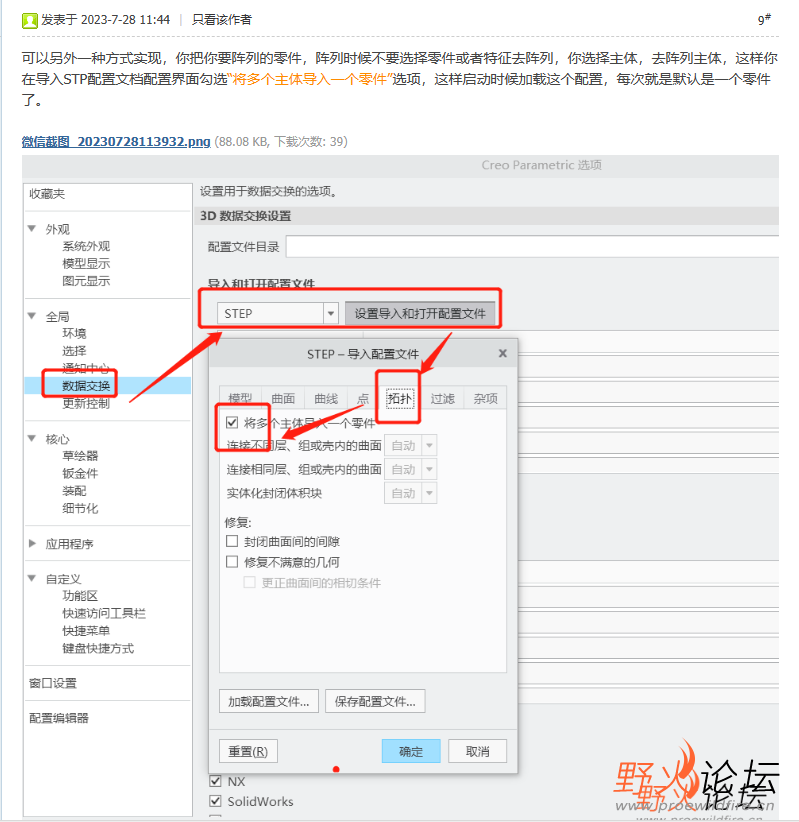
Task: Select 环境 under 全局
Action: click(74, 333)
